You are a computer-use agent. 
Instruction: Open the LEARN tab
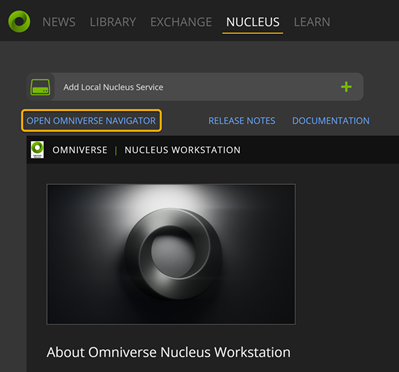tap(312, 22)
